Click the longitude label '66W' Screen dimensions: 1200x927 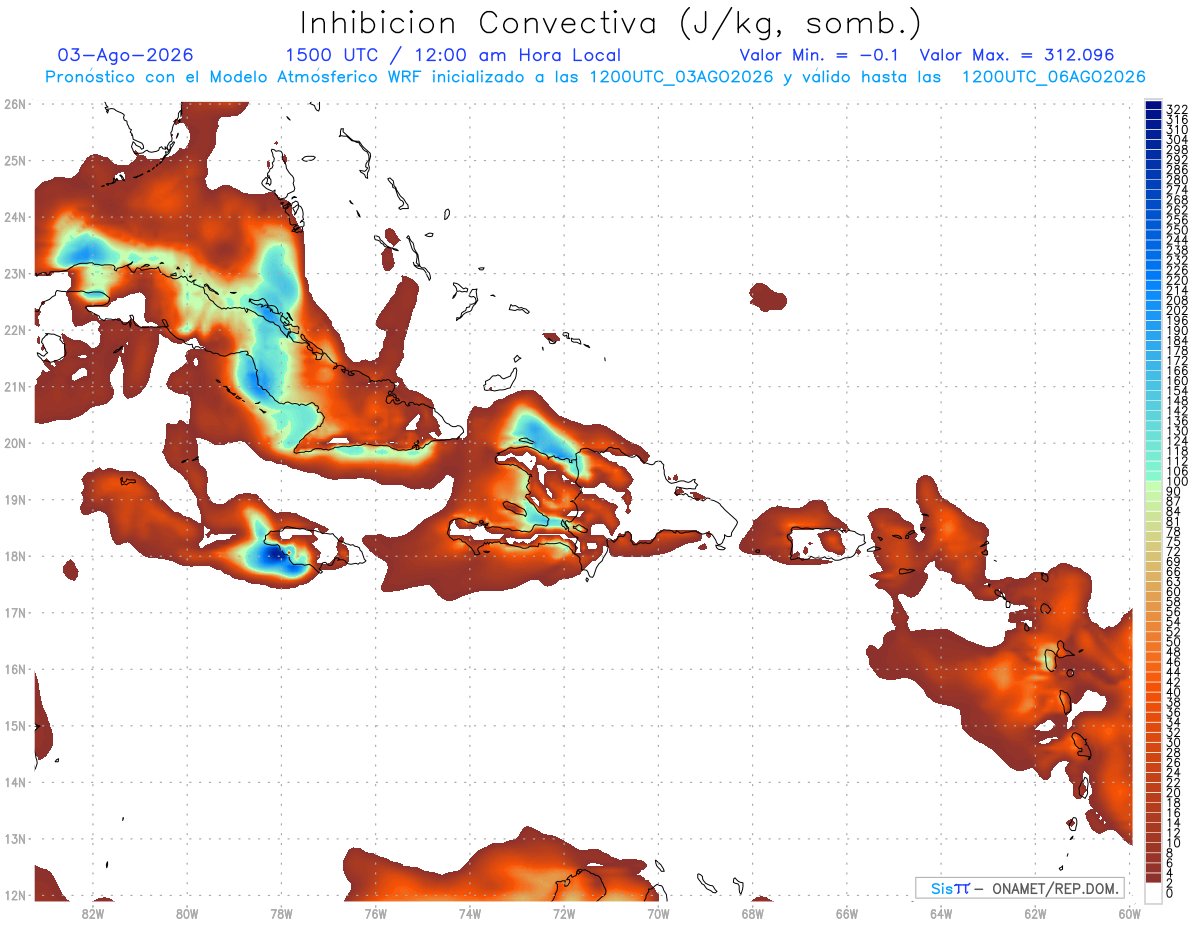[847, 914]
